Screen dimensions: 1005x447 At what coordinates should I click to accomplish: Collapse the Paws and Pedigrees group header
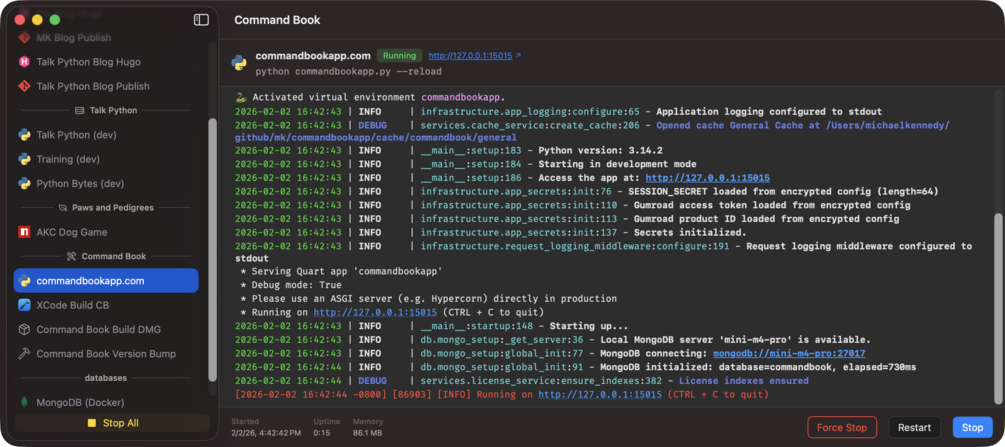(x=106, y=208)
